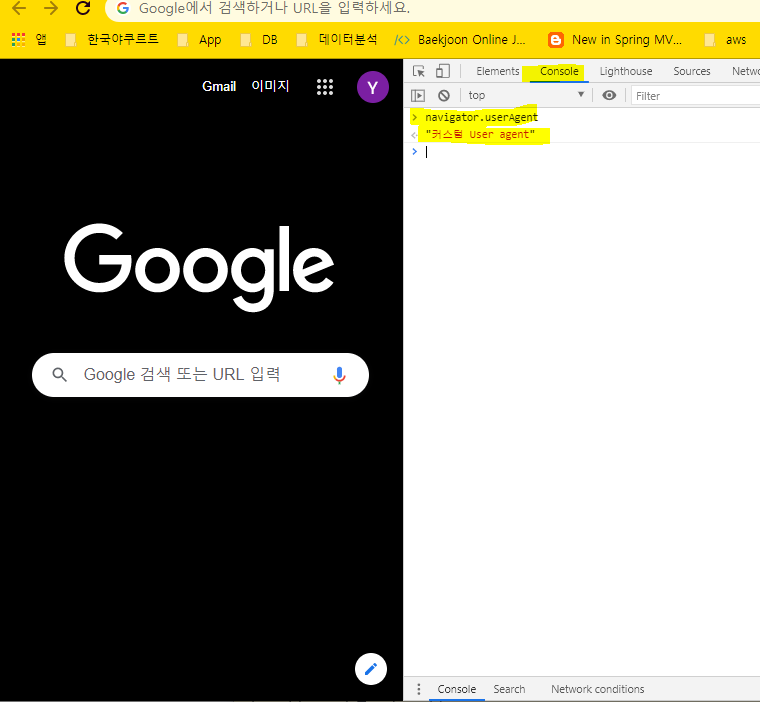Screen dimensions: 760x702
Task: Switch to the Sources tab
Action: click(x=692, y=71)
